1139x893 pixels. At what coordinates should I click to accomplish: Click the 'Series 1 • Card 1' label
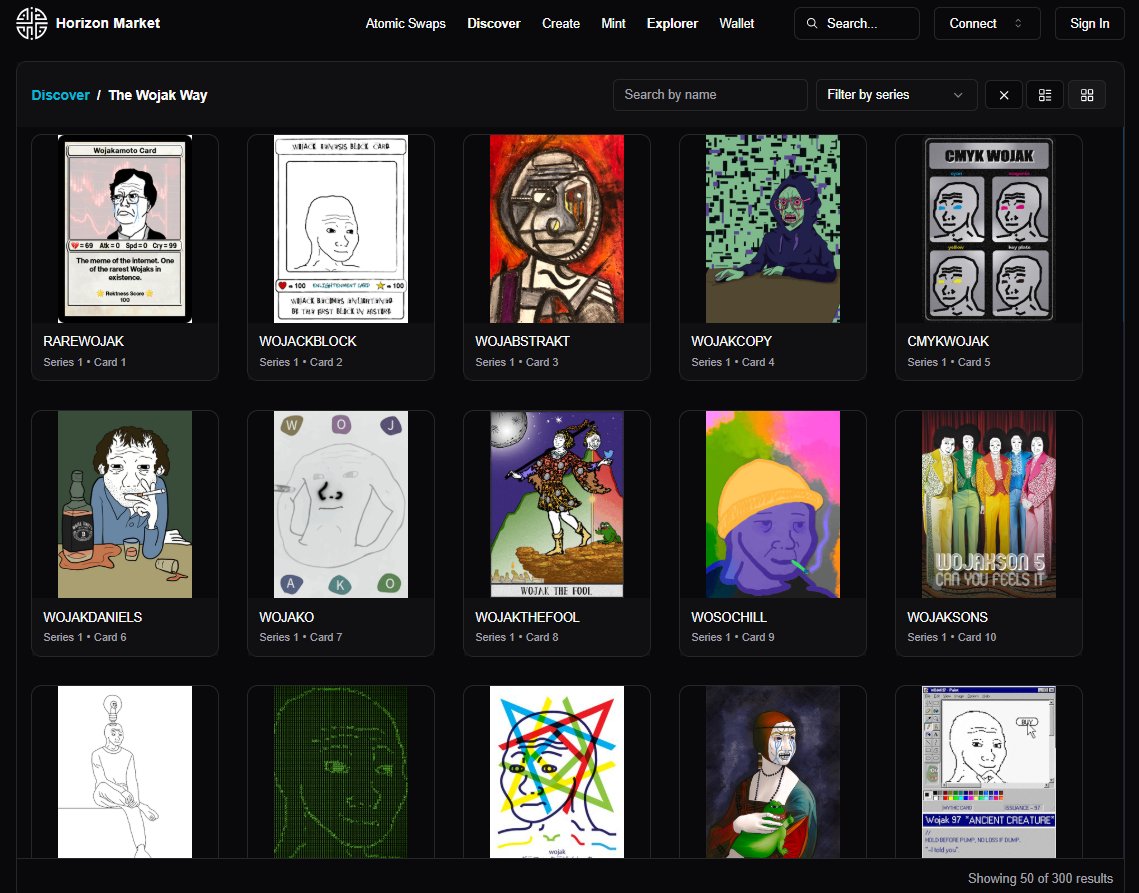[84, 362]
